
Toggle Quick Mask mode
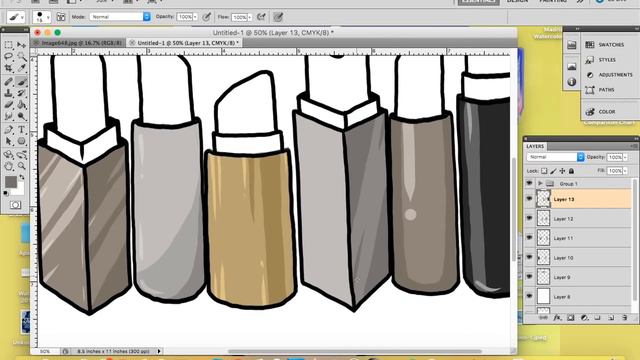[x=16, y=205]
